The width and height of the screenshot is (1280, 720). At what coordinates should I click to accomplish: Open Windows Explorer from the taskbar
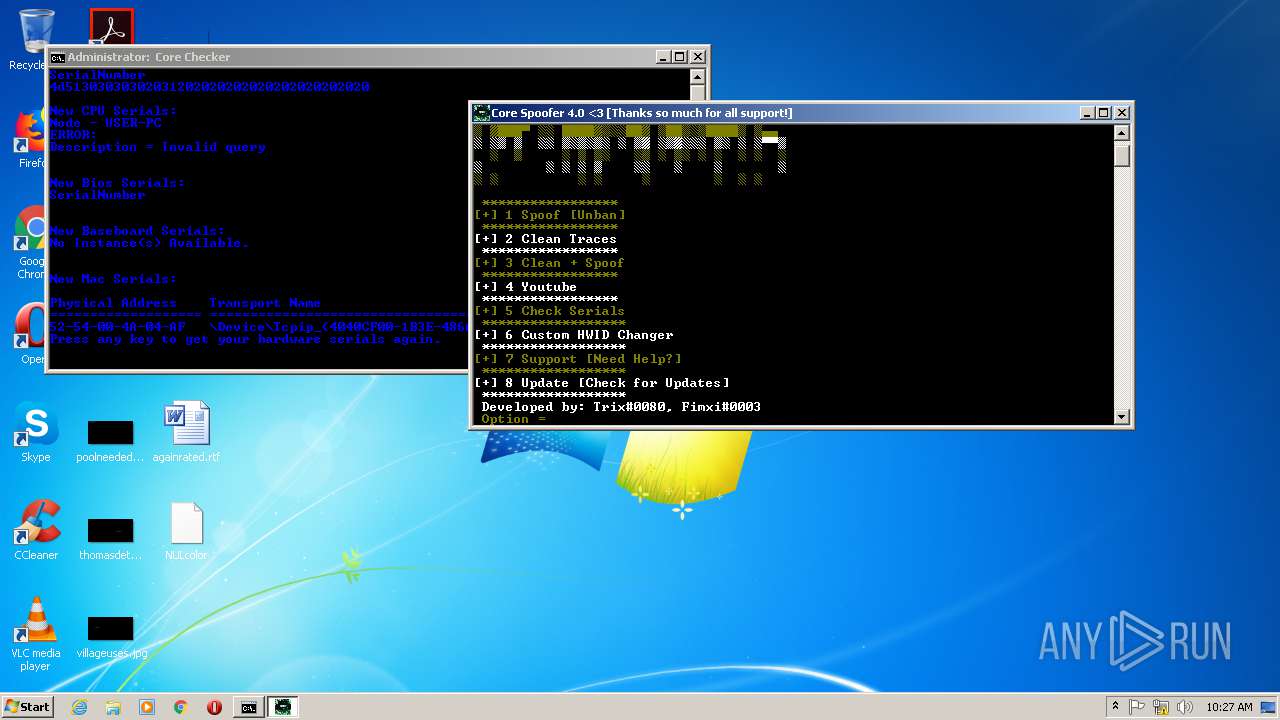tap(113, 707)
